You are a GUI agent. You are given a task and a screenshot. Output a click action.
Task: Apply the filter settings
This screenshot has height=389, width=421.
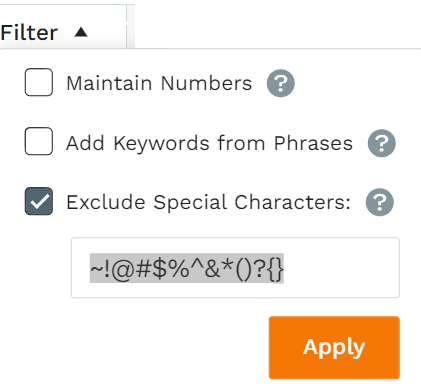(x=334, y=347)
